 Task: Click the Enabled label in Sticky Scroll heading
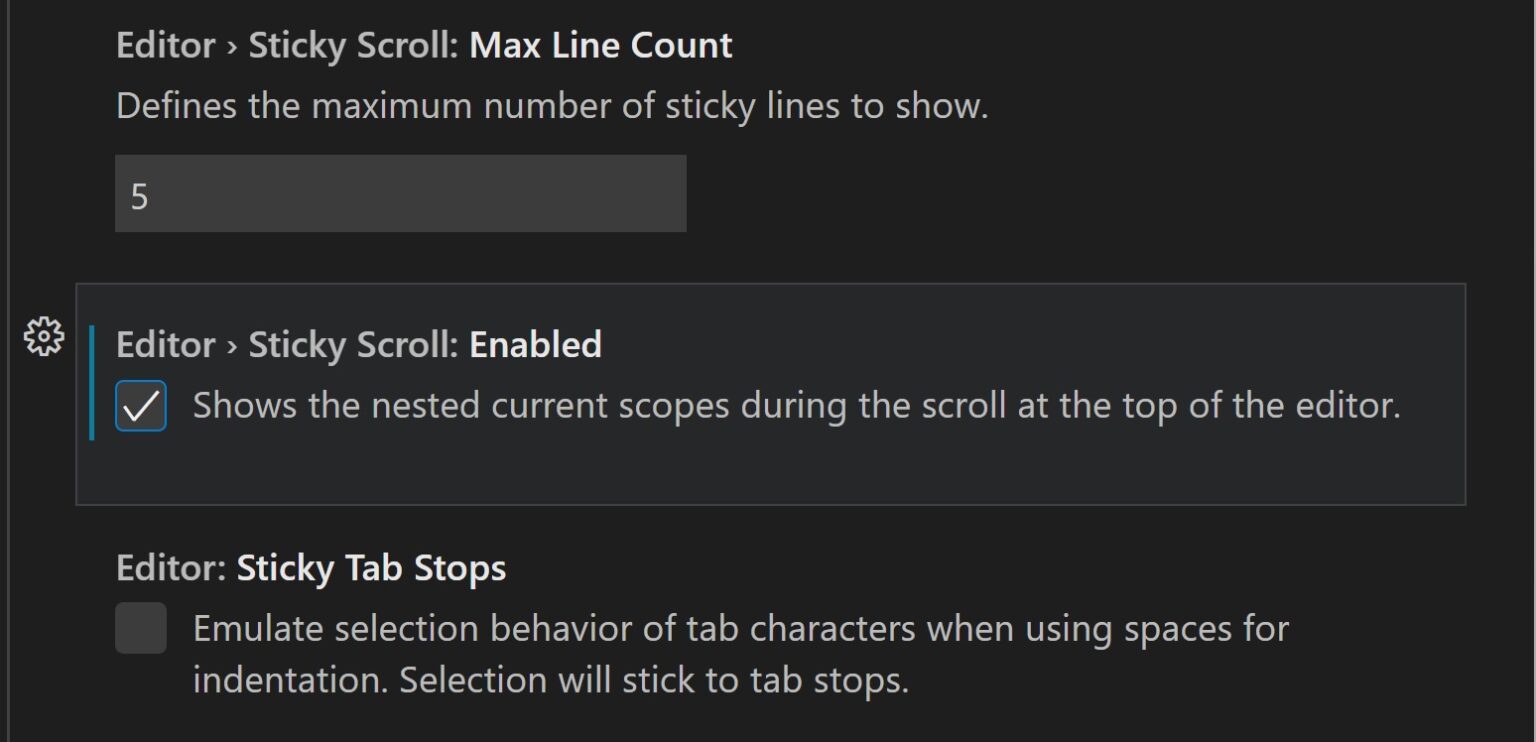pos(535,344)
